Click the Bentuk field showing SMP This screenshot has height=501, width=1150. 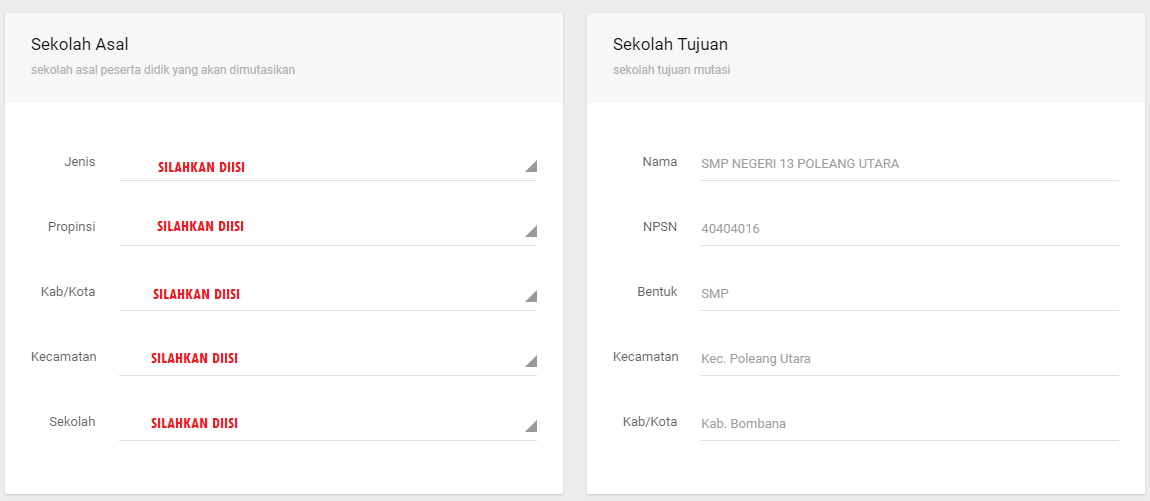(x=909, y=294)
